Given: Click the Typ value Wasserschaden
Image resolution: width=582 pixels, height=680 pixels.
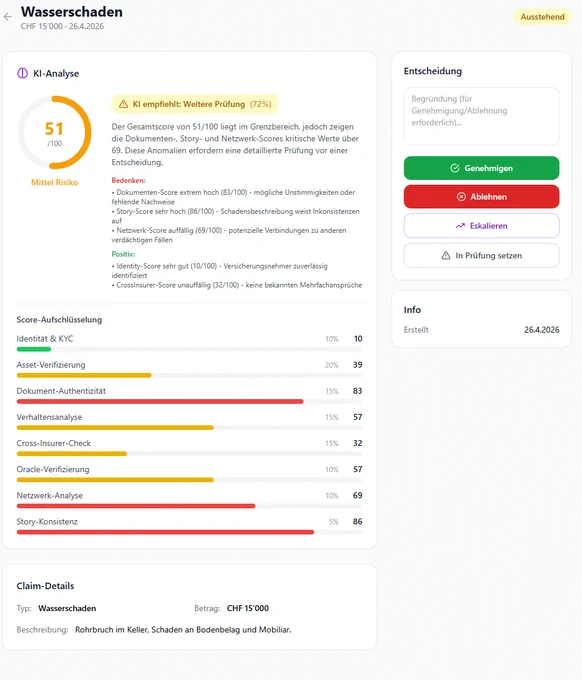Looking at the screenshot, I should pyautogui.click(x=67, y=608).
